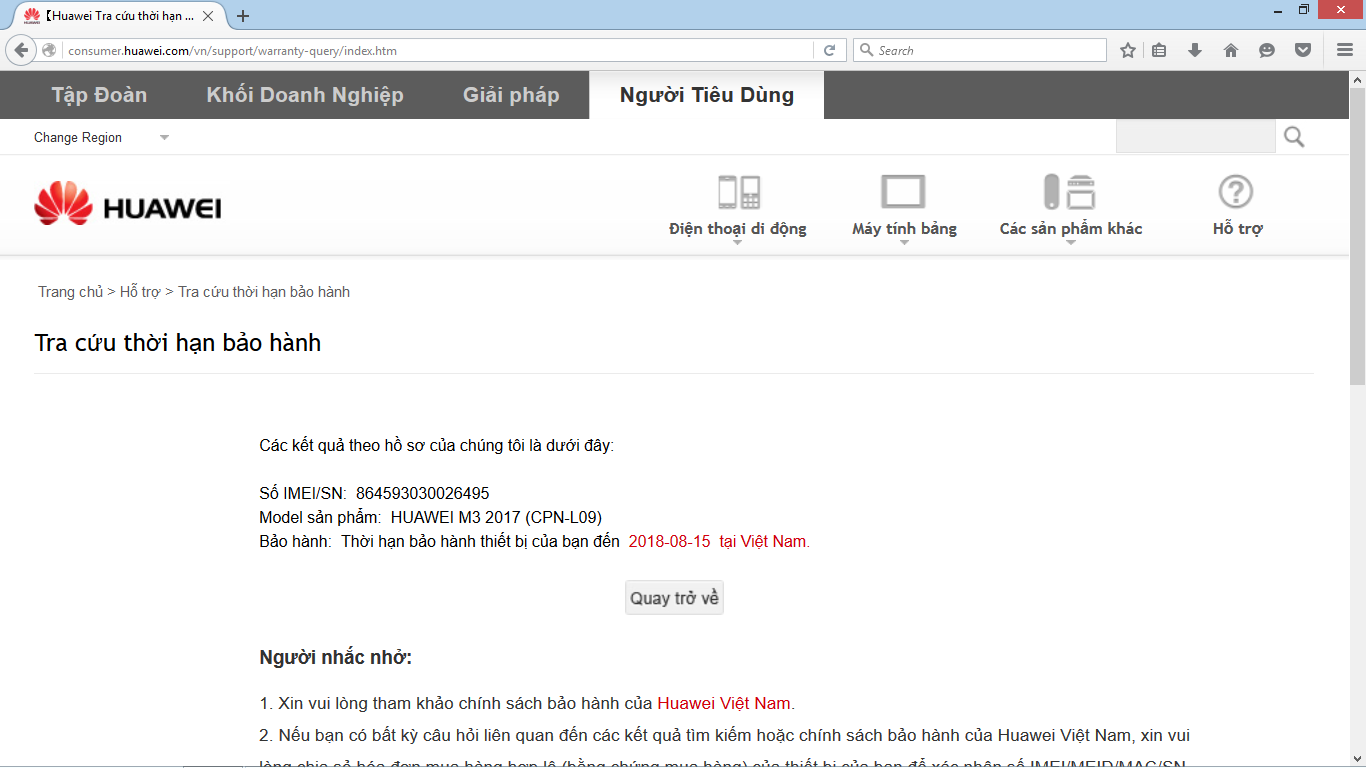Open the downloads arrow icon
1366x768 pixels.
pyautogui.click(x=1195, y=50)
